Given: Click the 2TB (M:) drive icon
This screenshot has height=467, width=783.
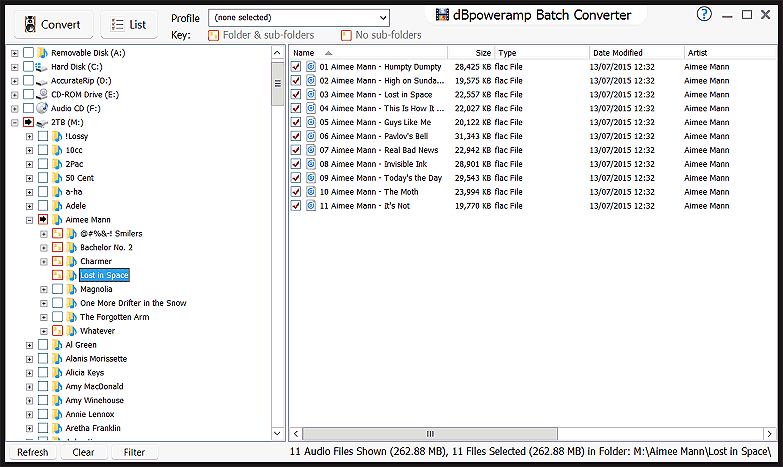Looking at the screenshot, I should 42,122.
